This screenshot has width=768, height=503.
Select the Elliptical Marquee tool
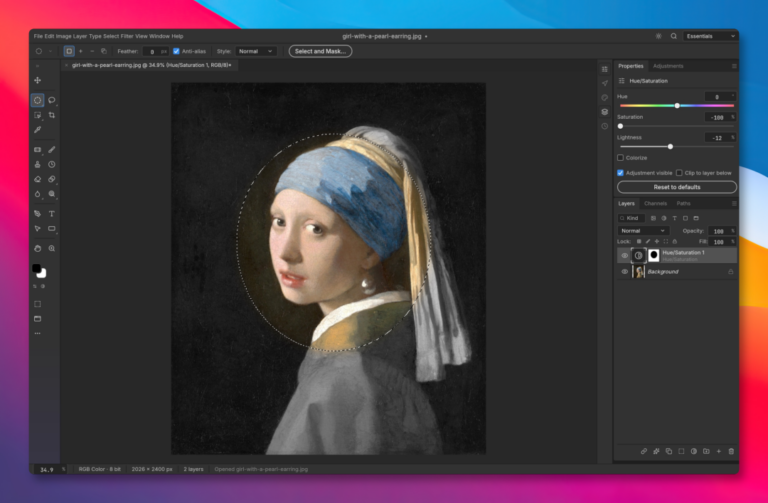(38, 100)
